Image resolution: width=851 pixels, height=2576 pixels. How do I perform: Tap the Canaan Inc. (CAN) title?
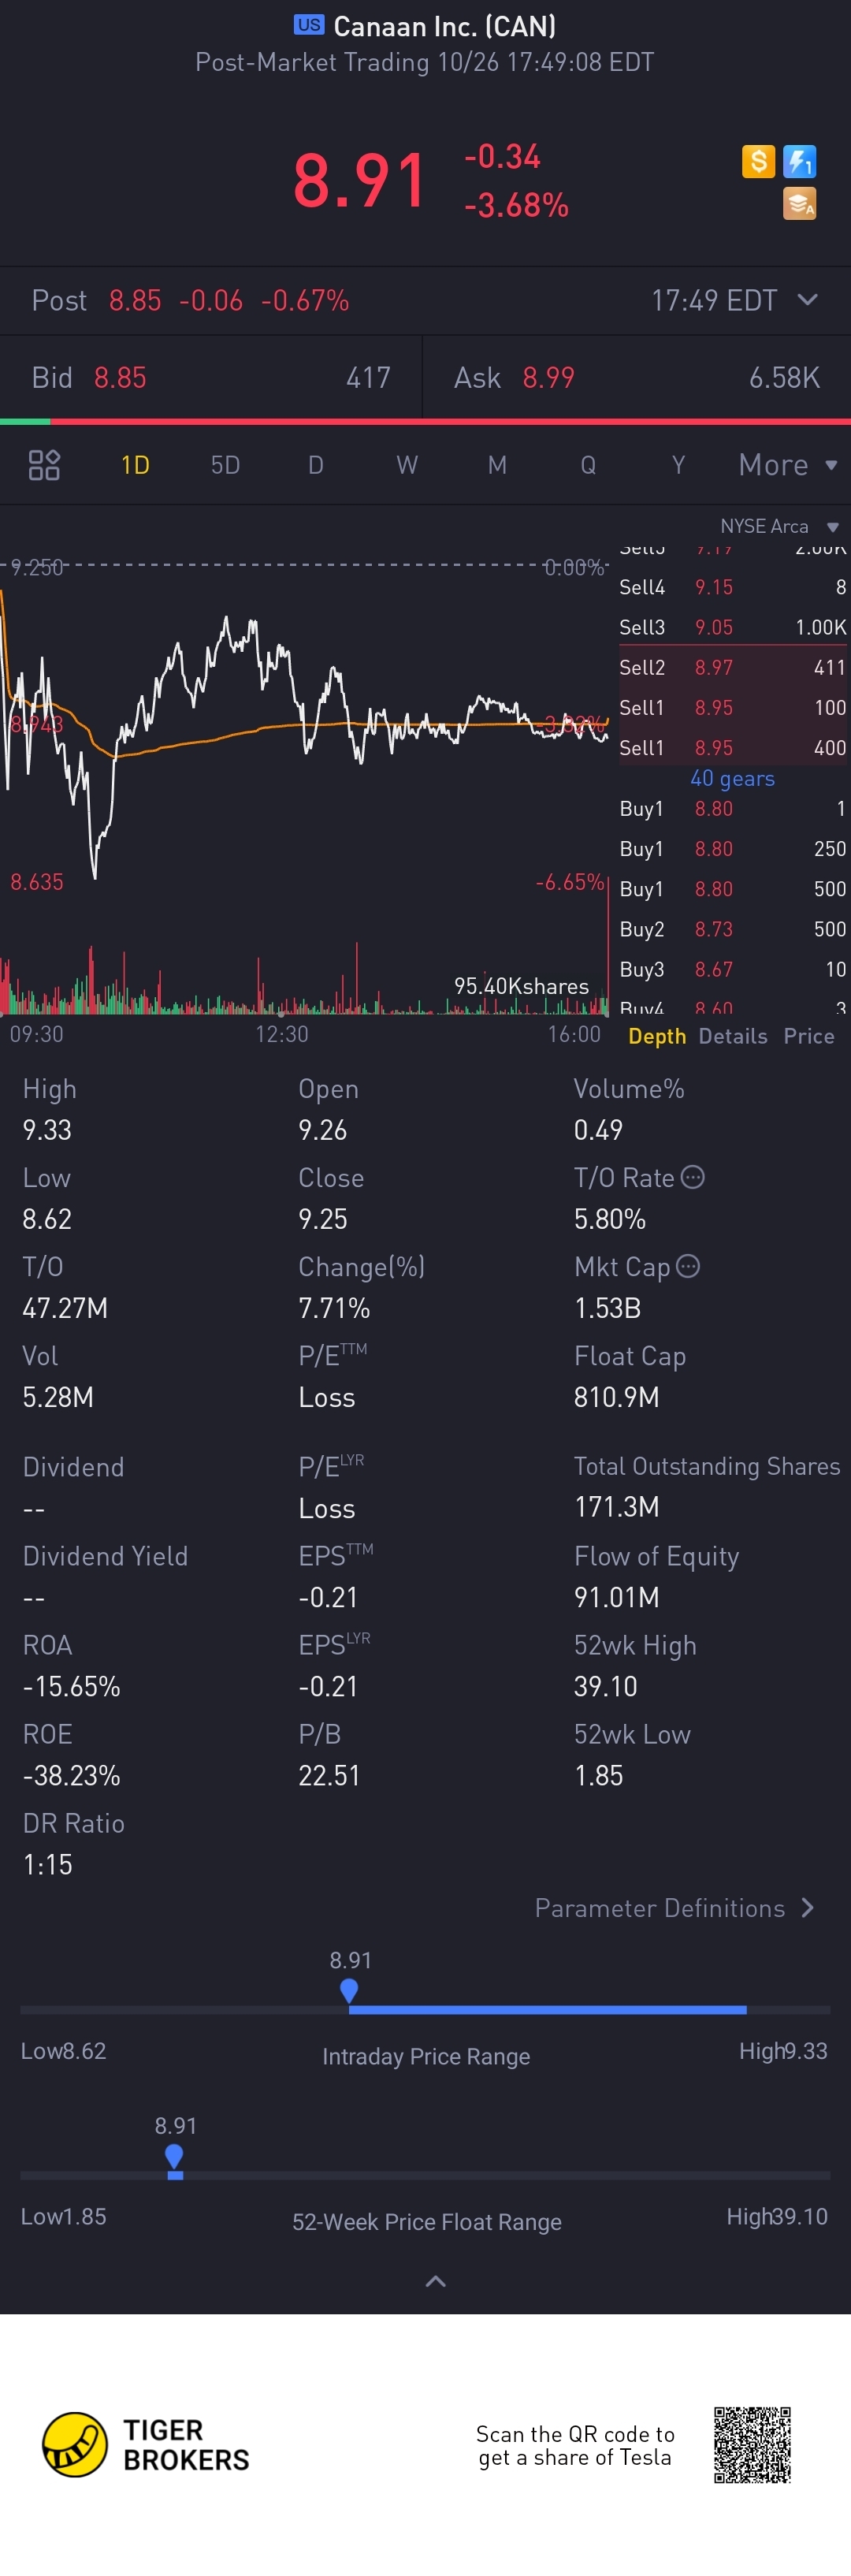pyautogui.click(x=444, y=26)
